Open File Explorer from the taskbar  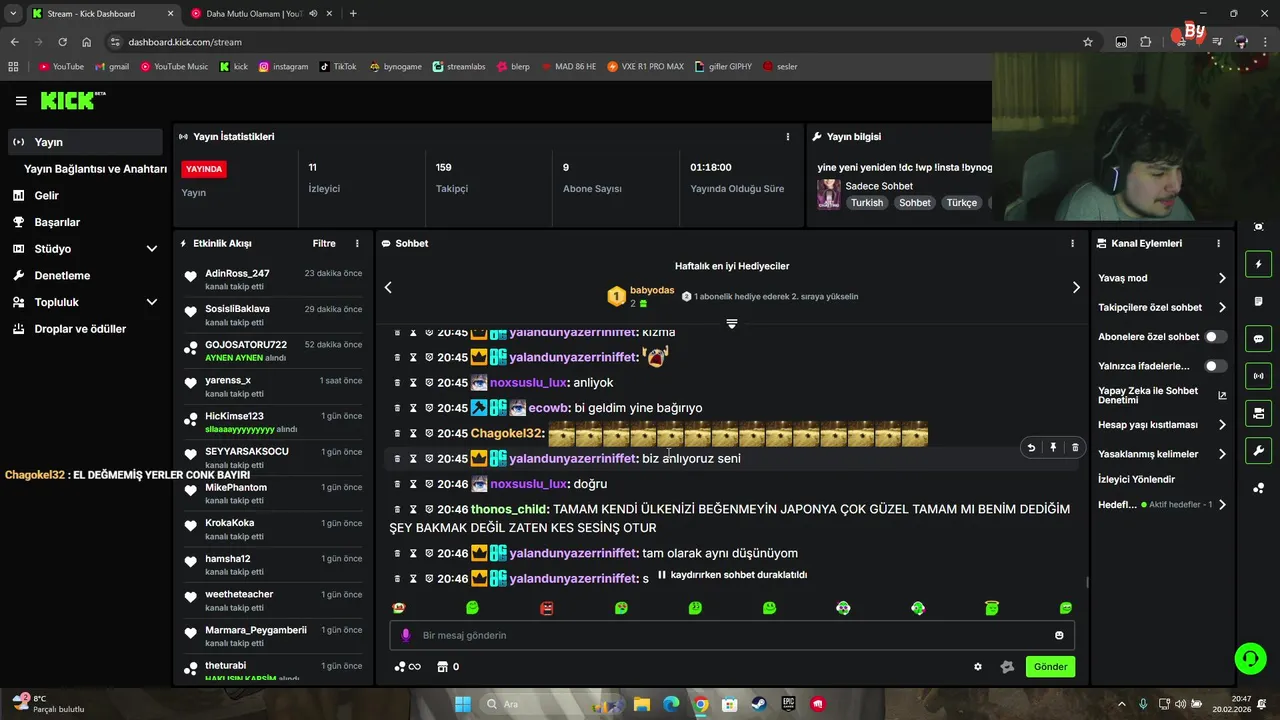pyautogui.click(x=642, y=704)
